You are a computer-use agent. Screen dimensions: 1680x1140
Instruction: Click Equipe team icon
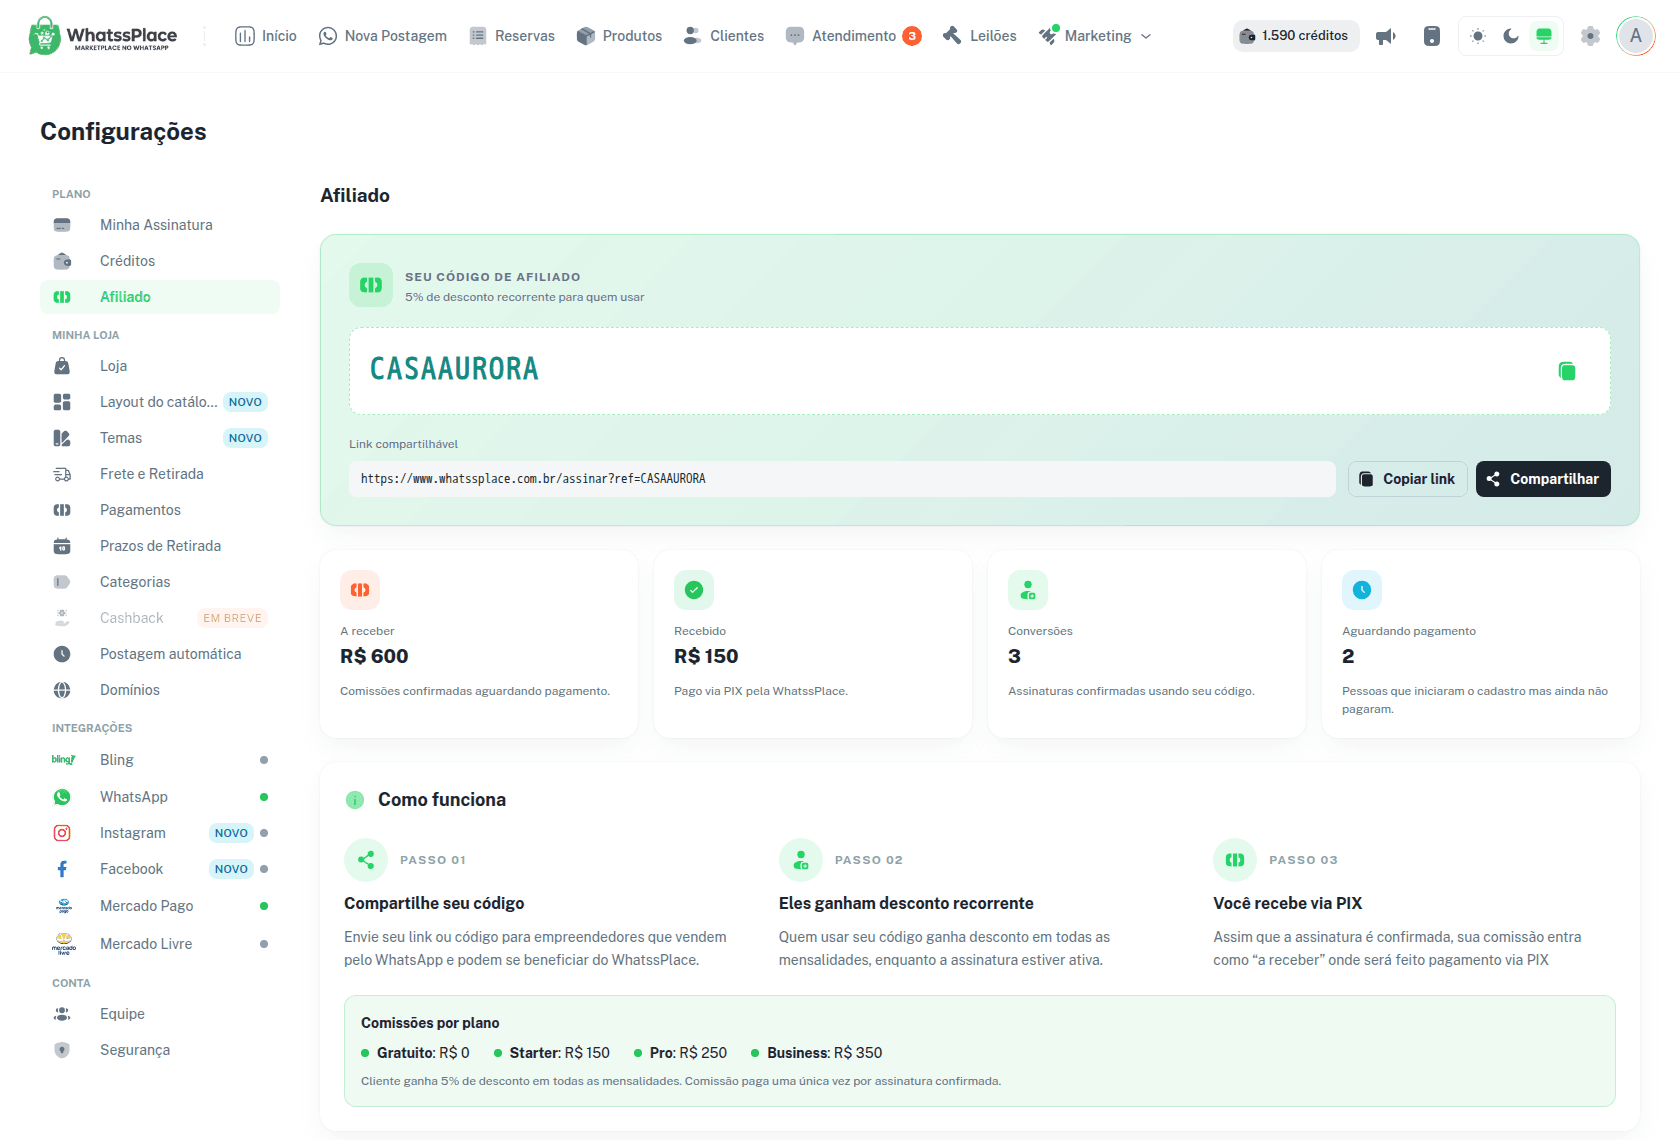tap(62, 1014)
